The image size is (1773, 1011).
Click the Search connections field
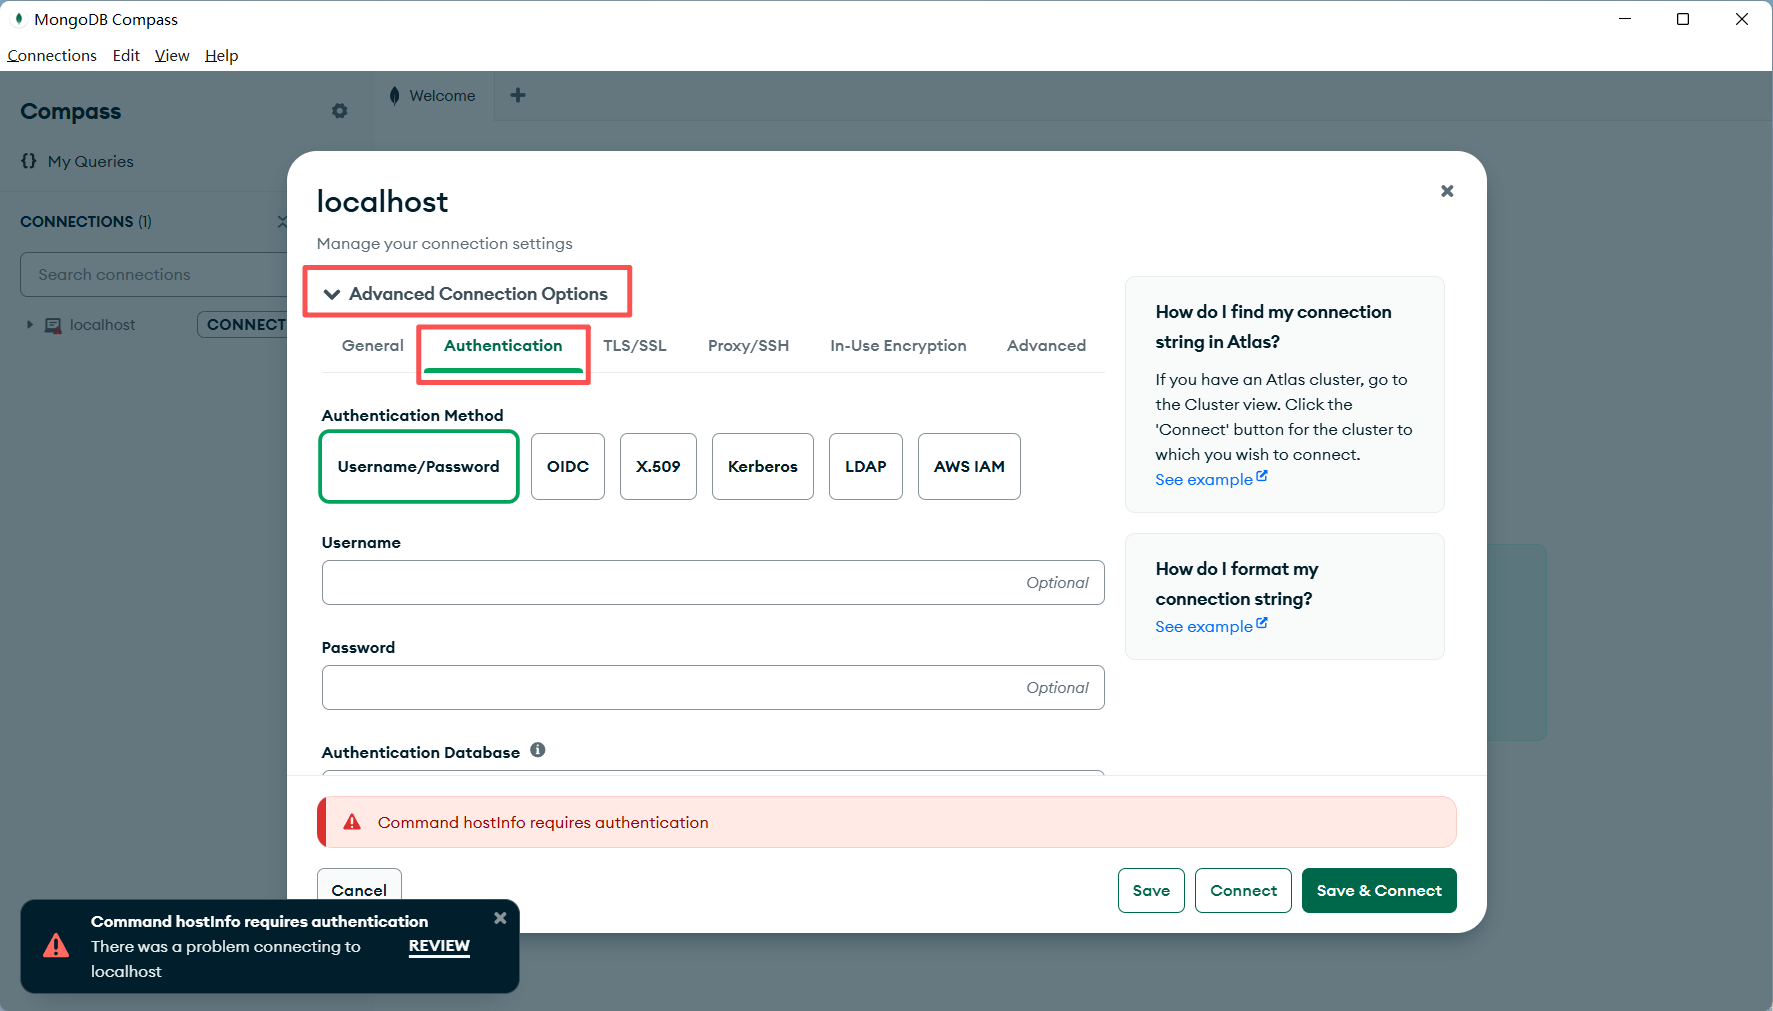(155, 274)
